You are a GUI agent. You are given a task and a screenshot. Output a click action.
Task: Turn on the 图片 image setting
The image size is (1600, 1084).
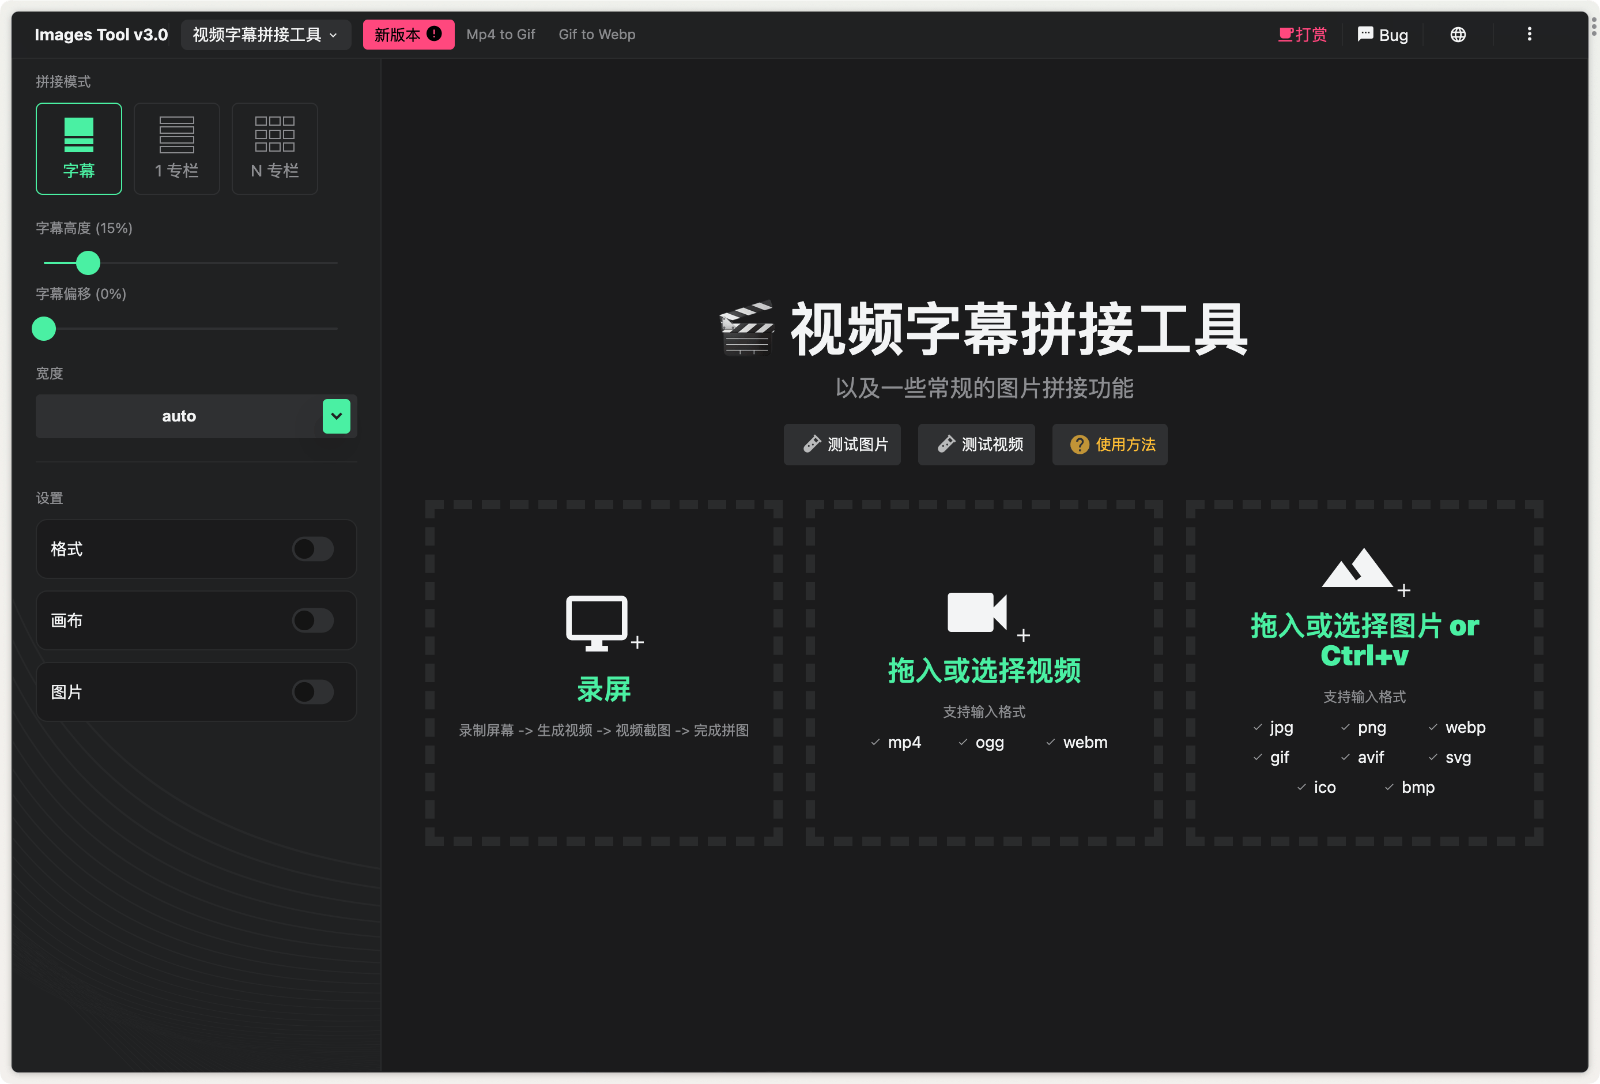click(x=313, y=692)
